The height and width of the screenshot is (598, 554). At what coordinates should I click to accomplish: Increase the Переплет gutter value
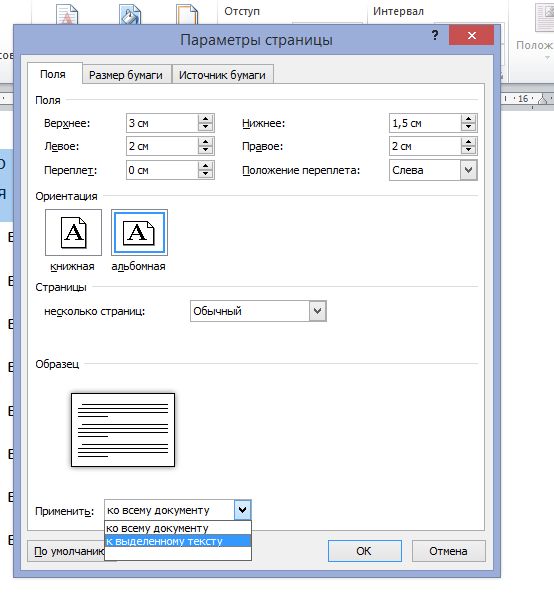point(206,166)
